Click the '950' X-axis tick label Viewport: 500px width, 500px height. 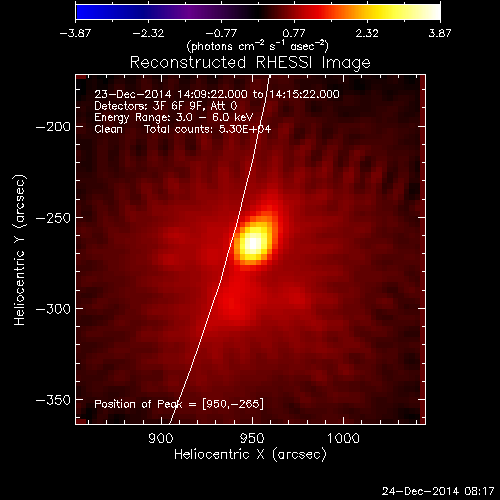[252, 438]
